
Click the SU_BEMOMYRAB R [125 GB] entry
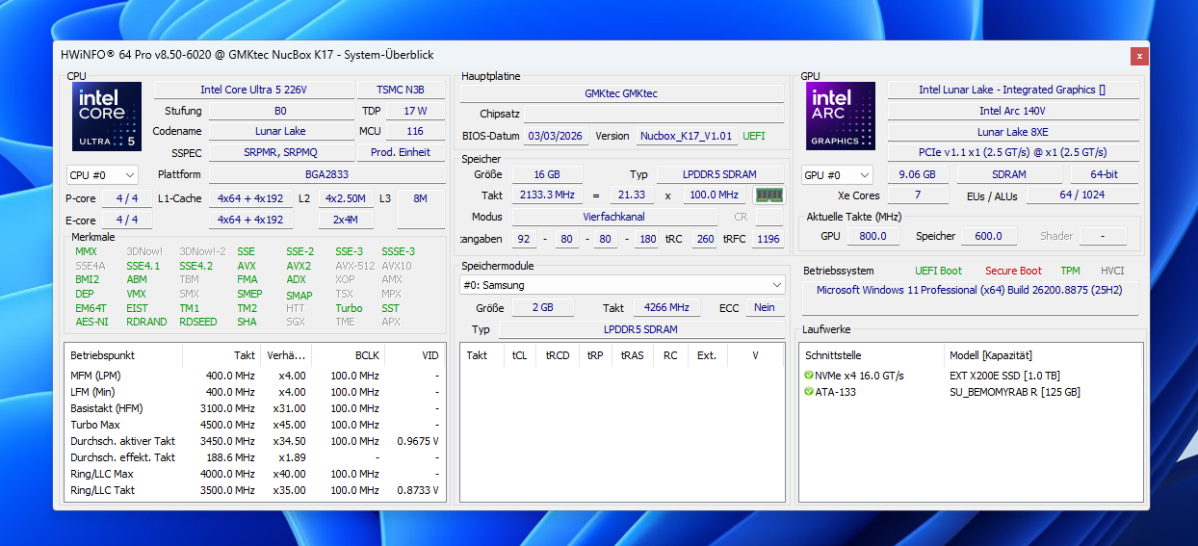tap(1015, 393)
